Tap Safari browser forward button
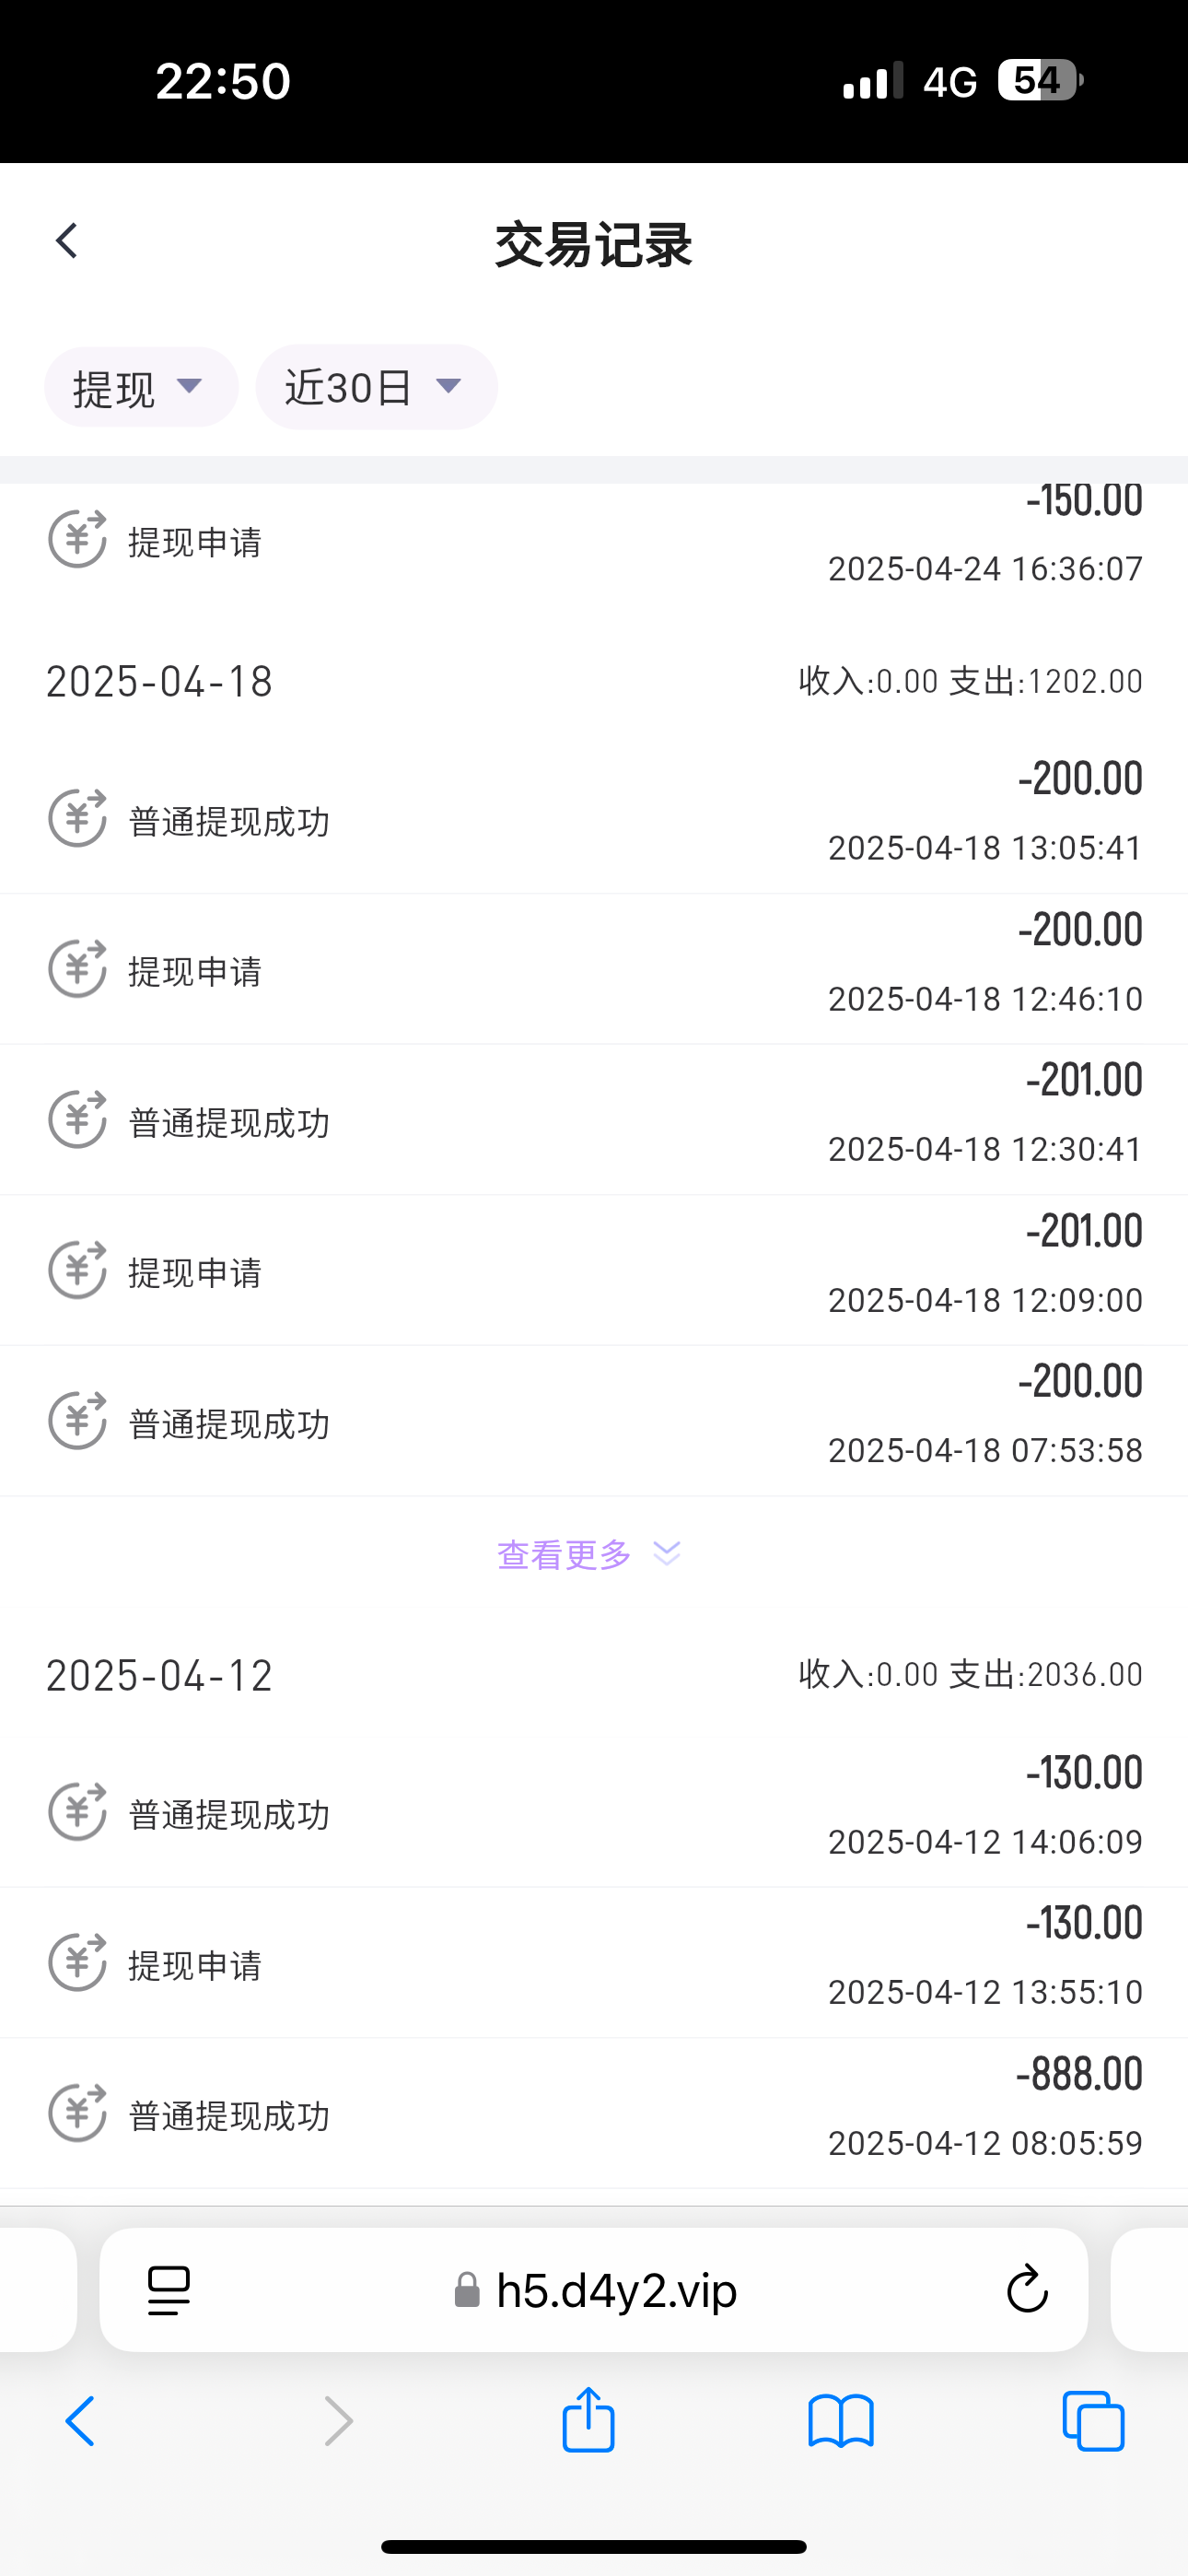This screenshot has width=1188, height=2576. click(x=339, y=2422)
